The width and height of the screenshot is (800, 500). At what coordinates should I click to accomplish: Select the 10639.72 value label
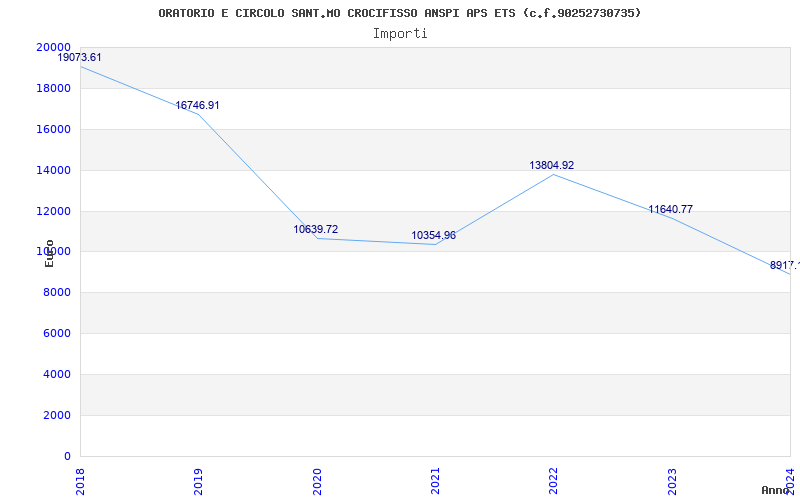(x=315, y=229)
